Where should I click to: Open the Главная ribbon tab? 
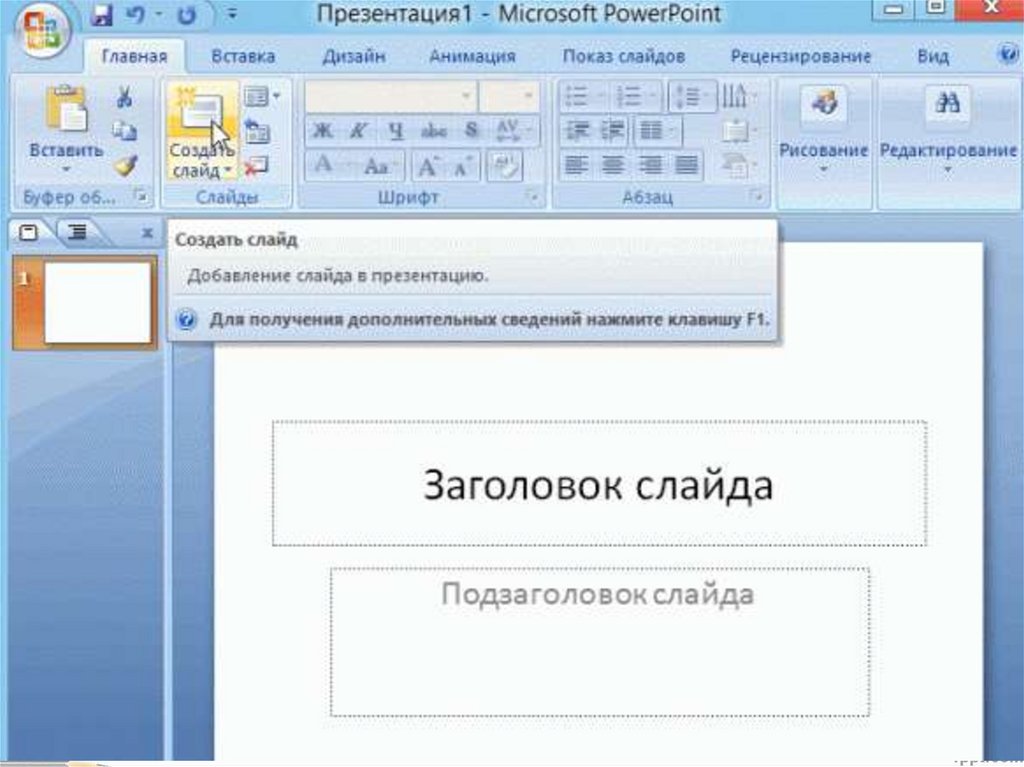(135, 56)
